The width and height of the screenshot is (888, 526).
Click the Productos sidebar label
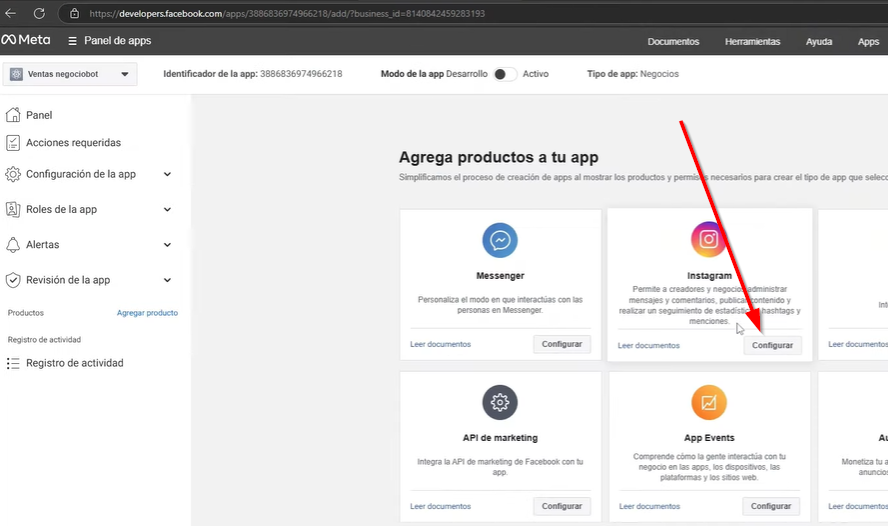click(25, 313)
